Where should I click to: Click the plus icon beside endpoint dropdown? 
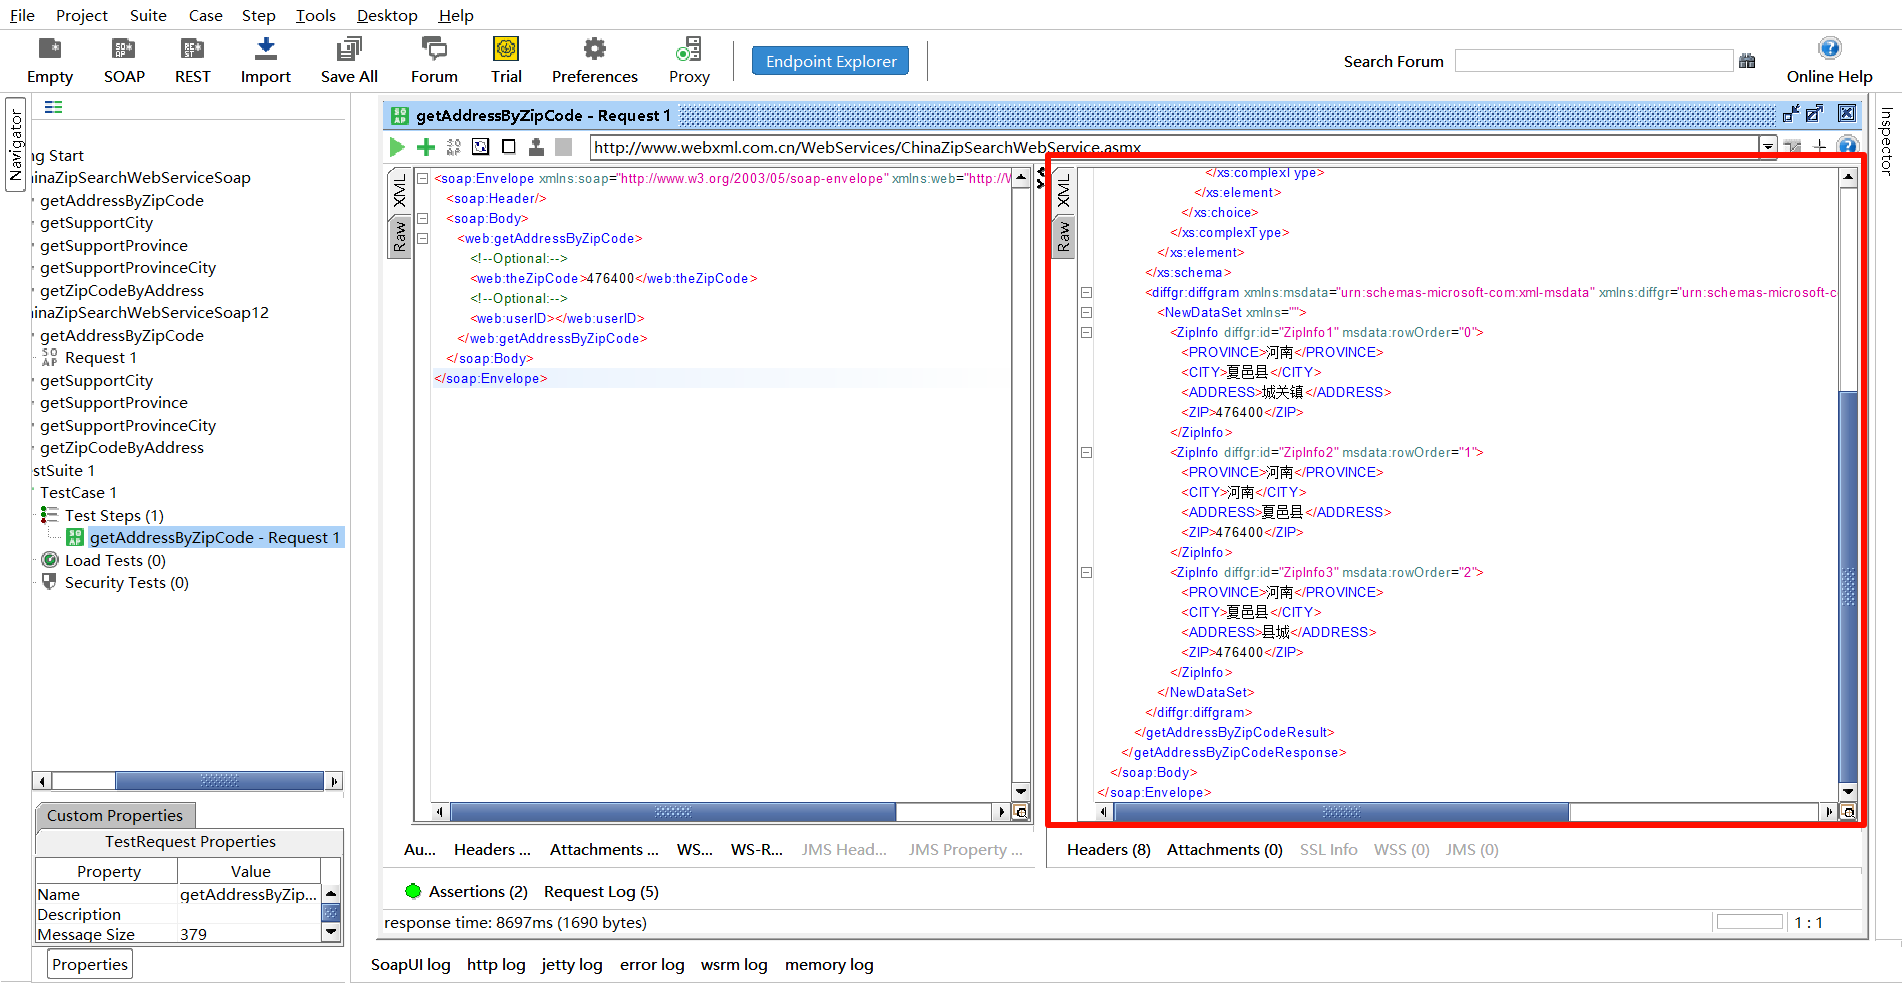click(1820, 146)
